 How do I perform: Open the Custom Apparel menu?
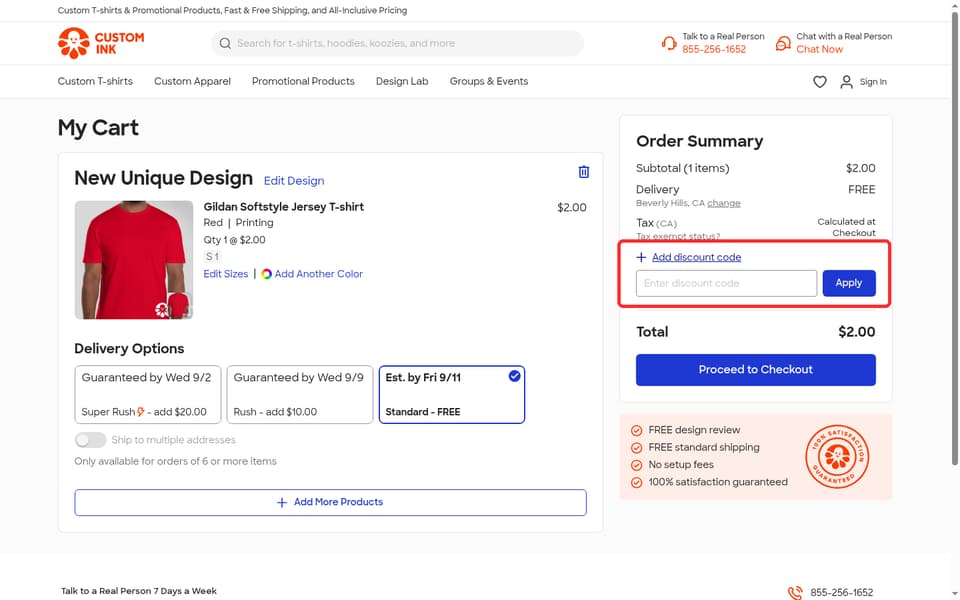click(x=192, y=81)
